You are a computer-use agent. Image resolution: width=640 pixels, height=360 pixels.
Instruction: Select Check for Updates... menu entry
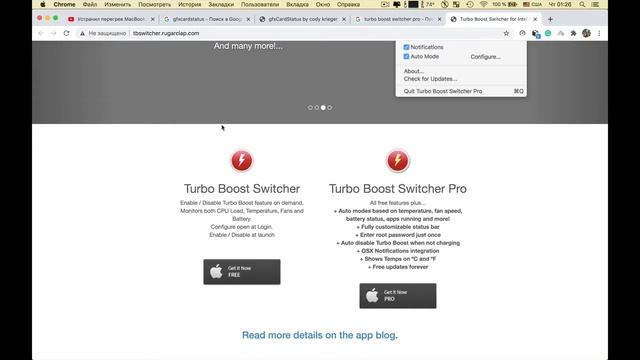point(430,79)
